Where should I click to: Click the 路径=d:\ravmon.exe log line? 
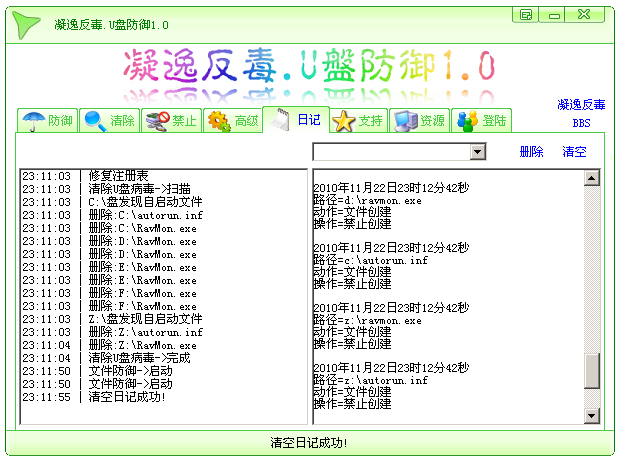pos(368,200)
